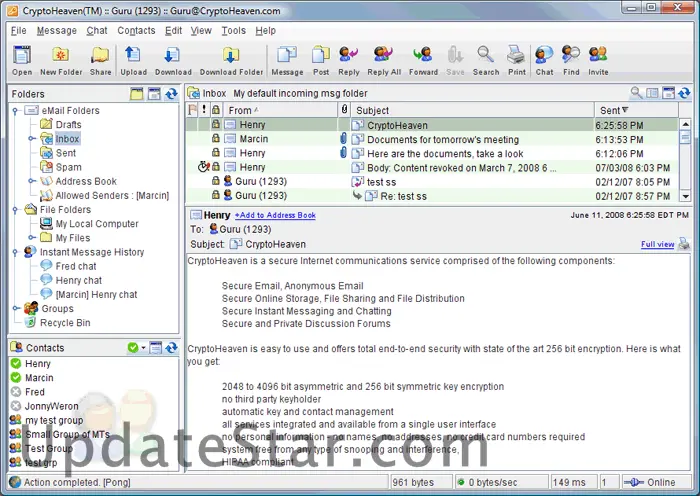Click message list scrollbar up arrow

(x=685, y=124)
